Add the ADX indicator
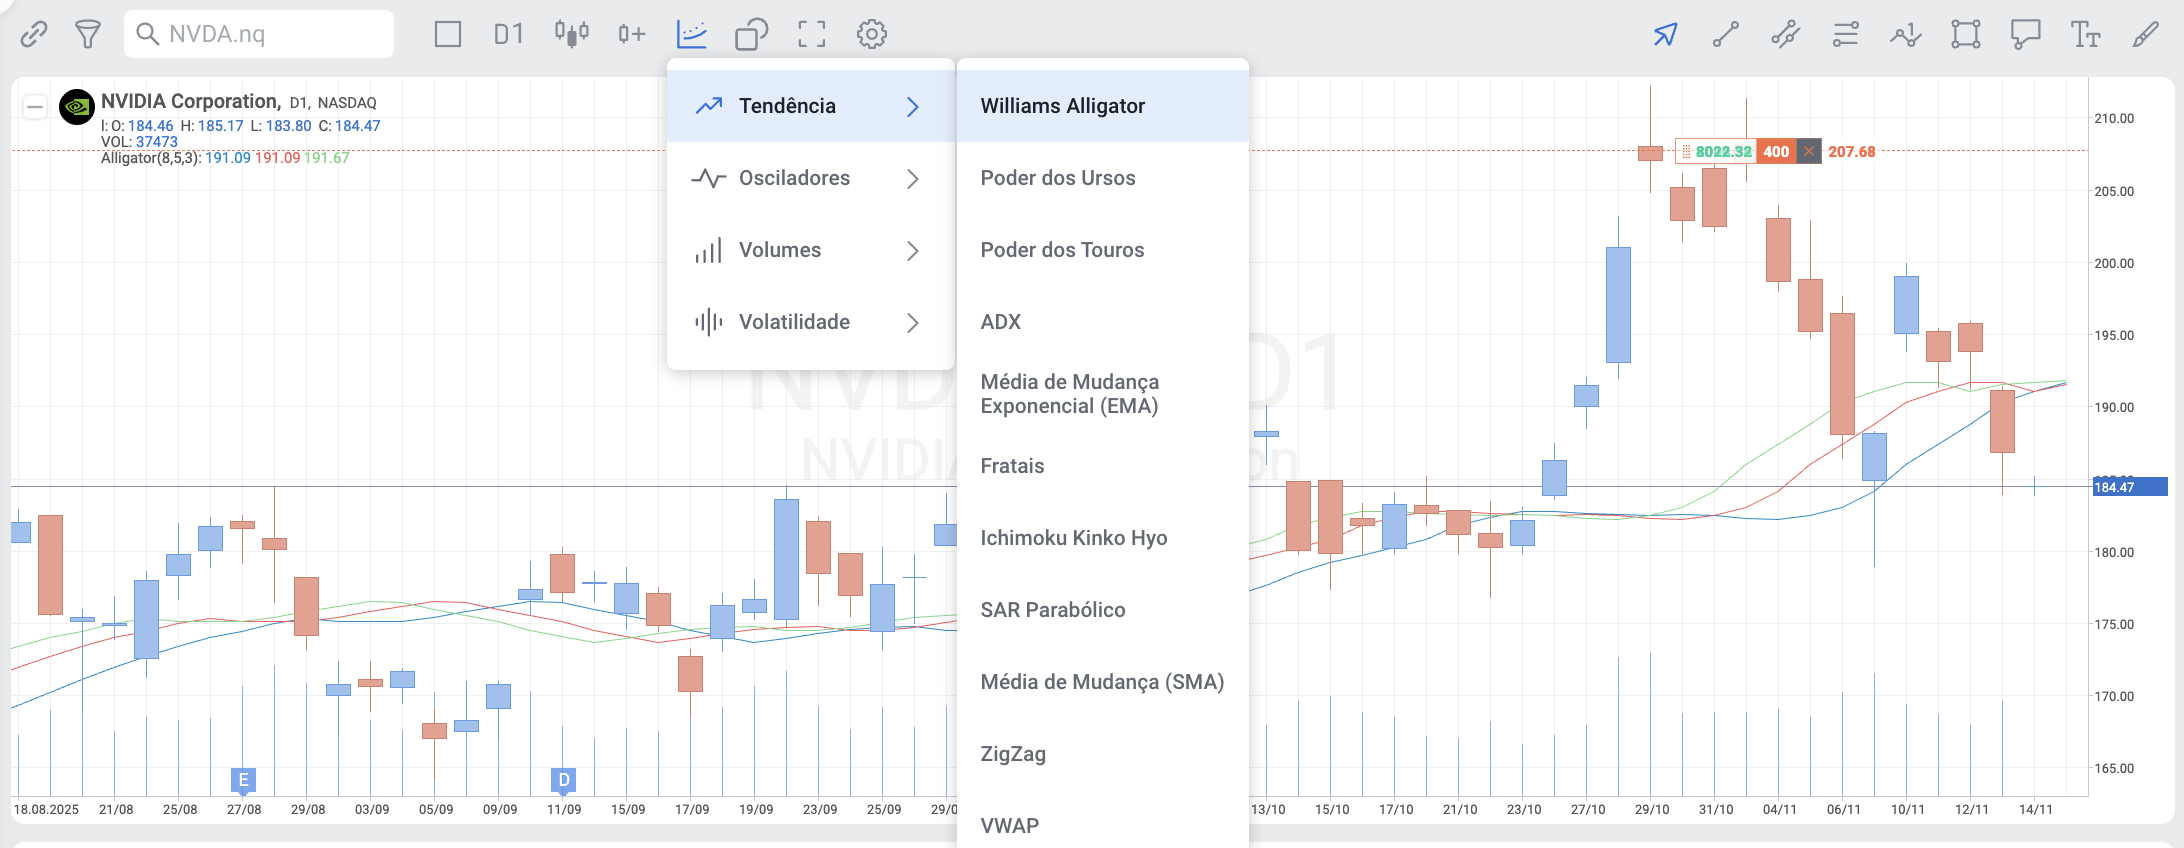The height and width of the screenshot is (848, 2184). click(1103, 322)
